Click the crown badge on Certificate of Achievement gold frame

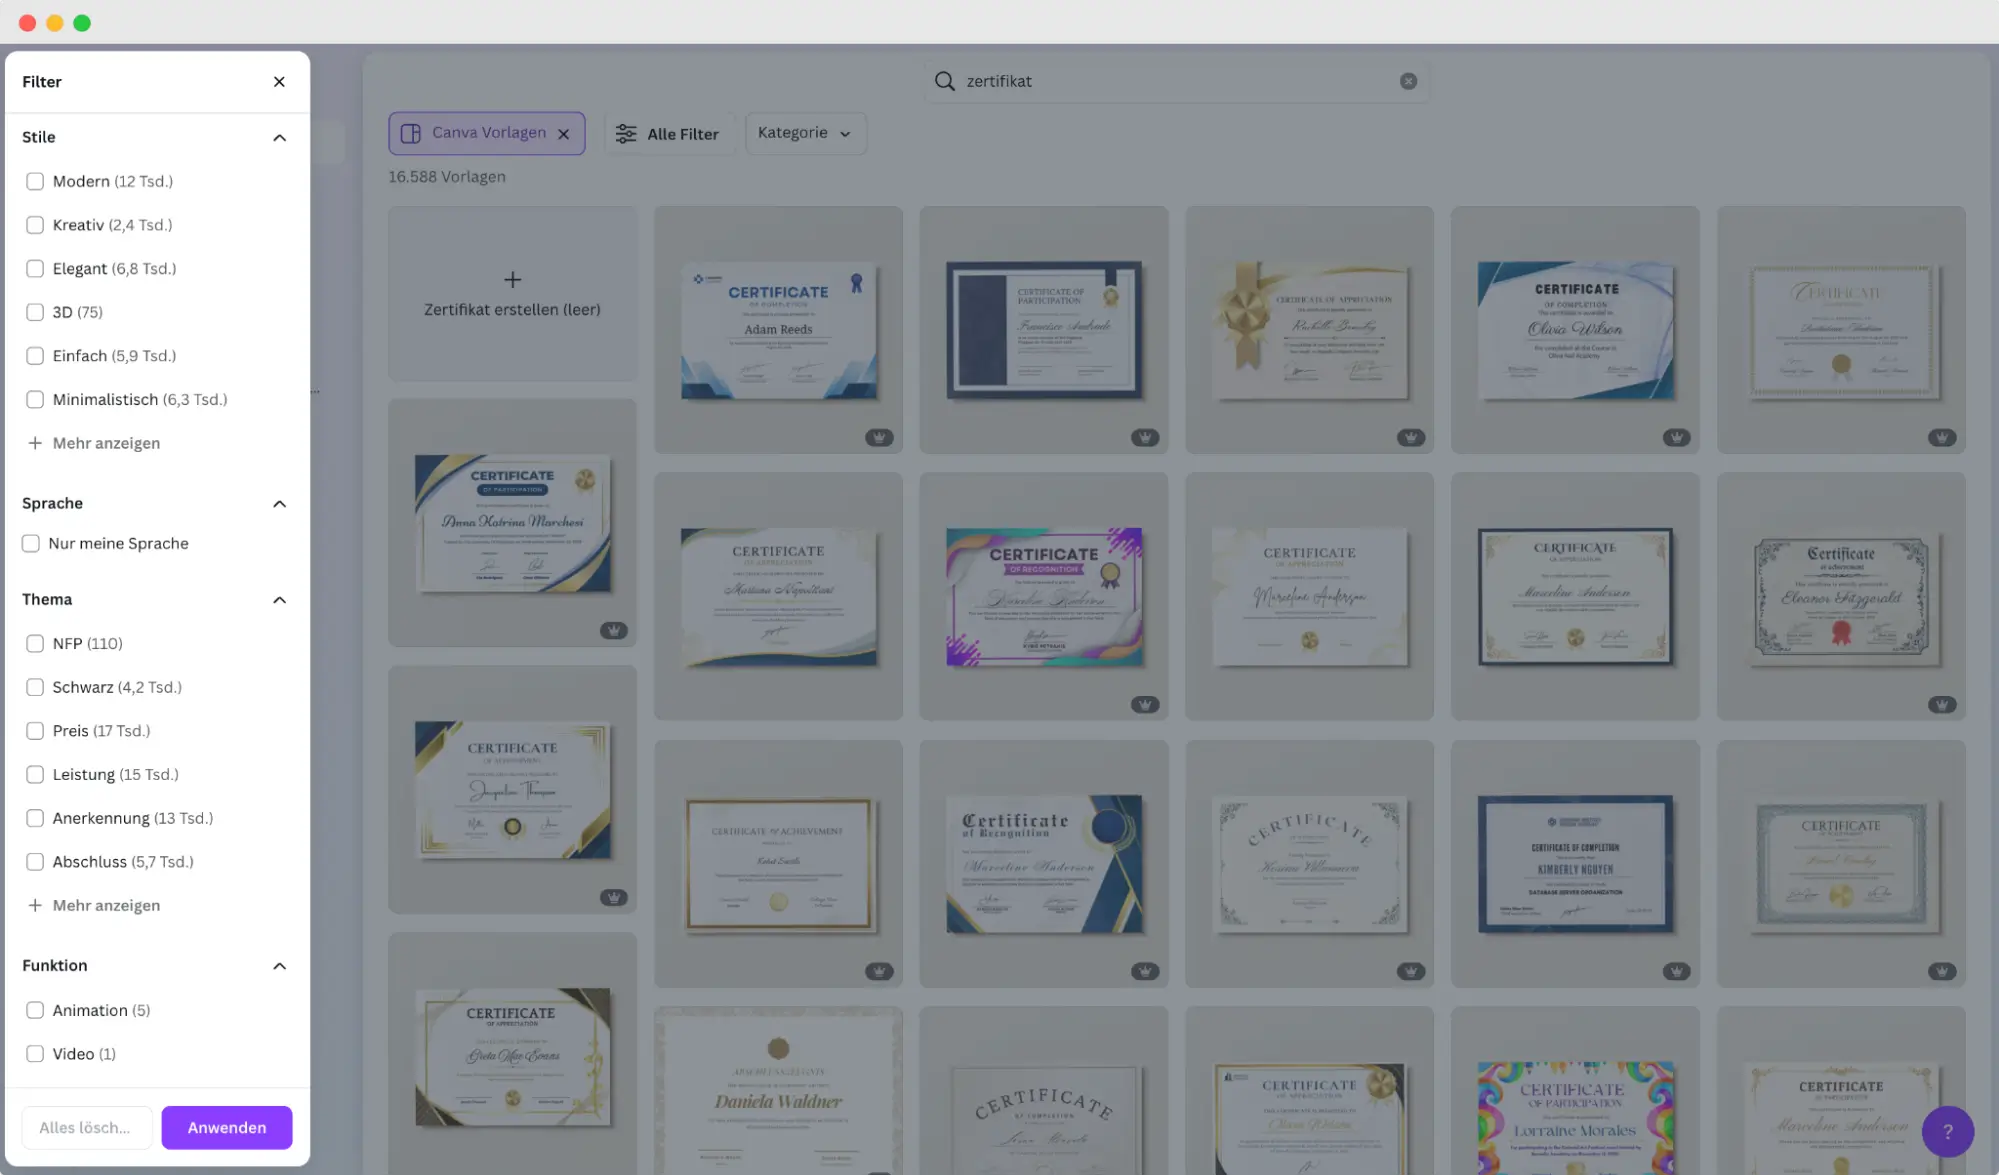[879, 971]
